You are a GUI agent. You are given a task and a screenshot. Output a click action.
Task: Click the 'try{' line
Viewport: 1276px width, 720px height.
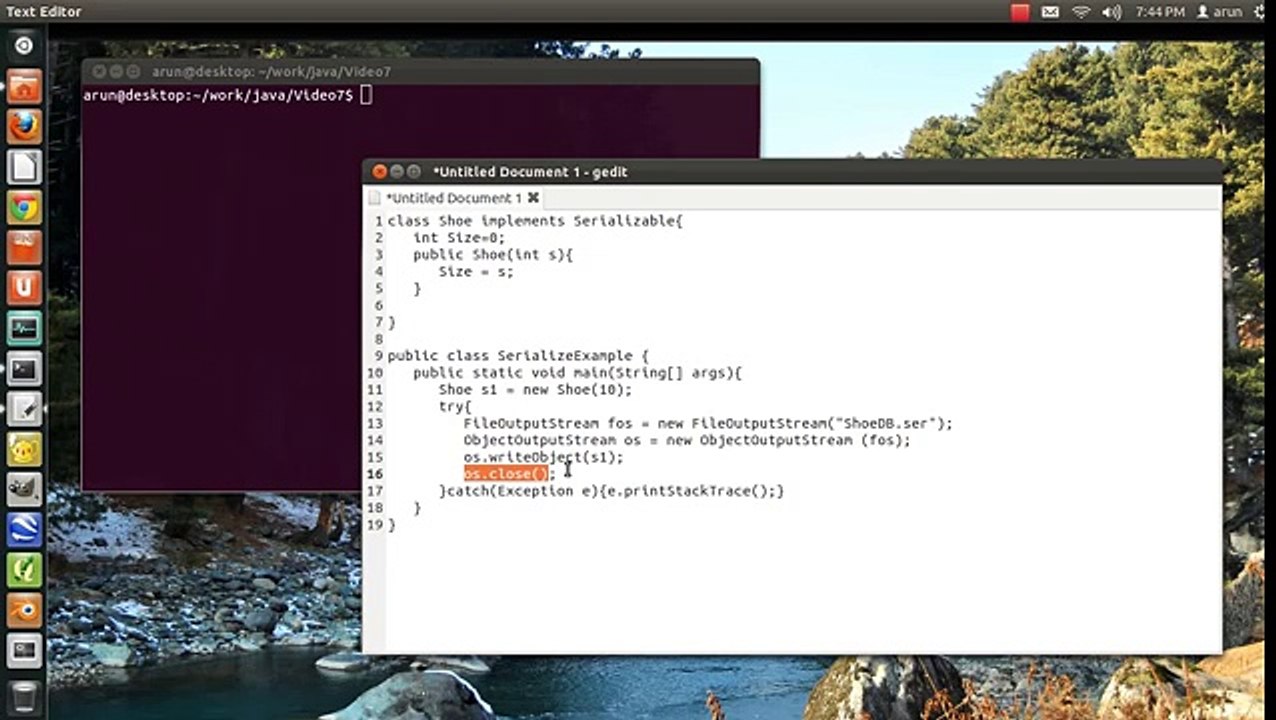click(x=455, y=407)
